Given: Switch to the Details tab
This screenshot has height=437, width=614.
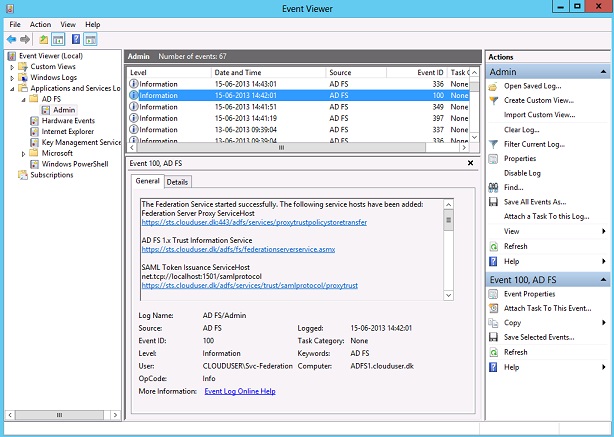Looking at the screenshot, I should 177,182.
